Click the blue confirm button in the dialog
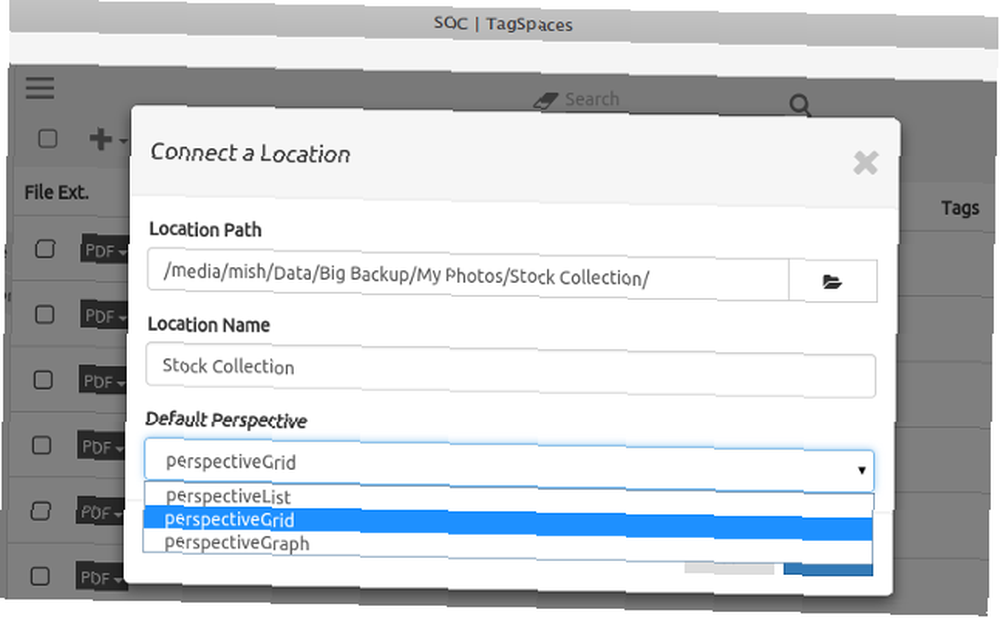The width and height of the screenshot is (1000, 618). 828,568
